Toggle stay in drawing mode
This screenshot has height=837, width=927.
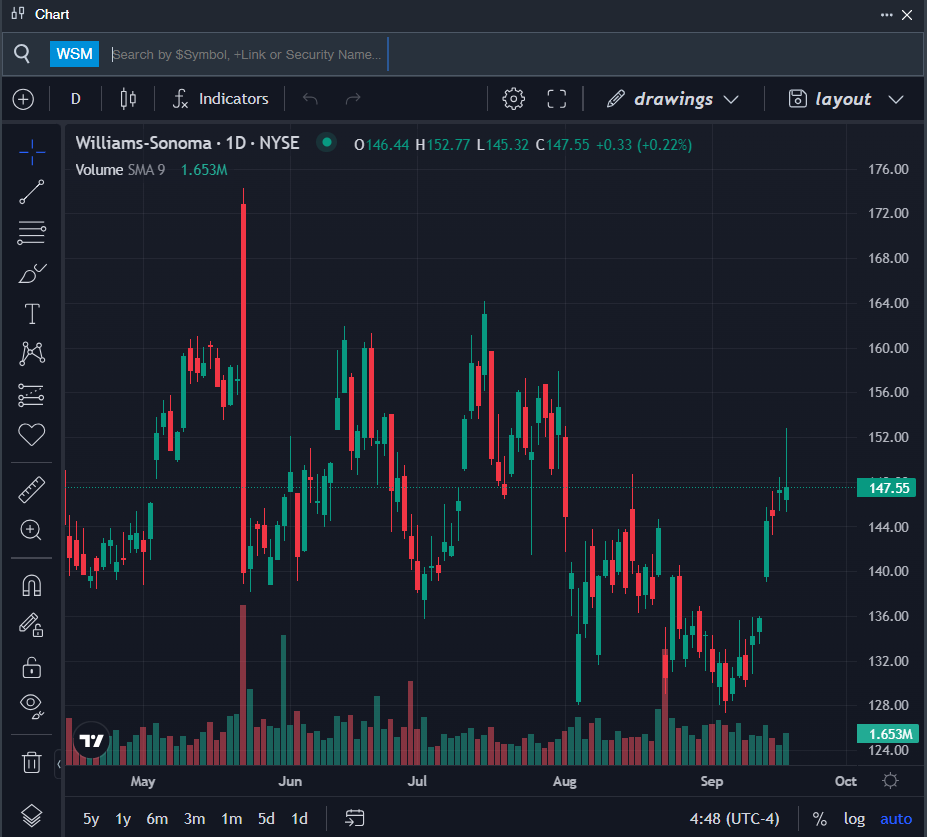pos(32,625)
